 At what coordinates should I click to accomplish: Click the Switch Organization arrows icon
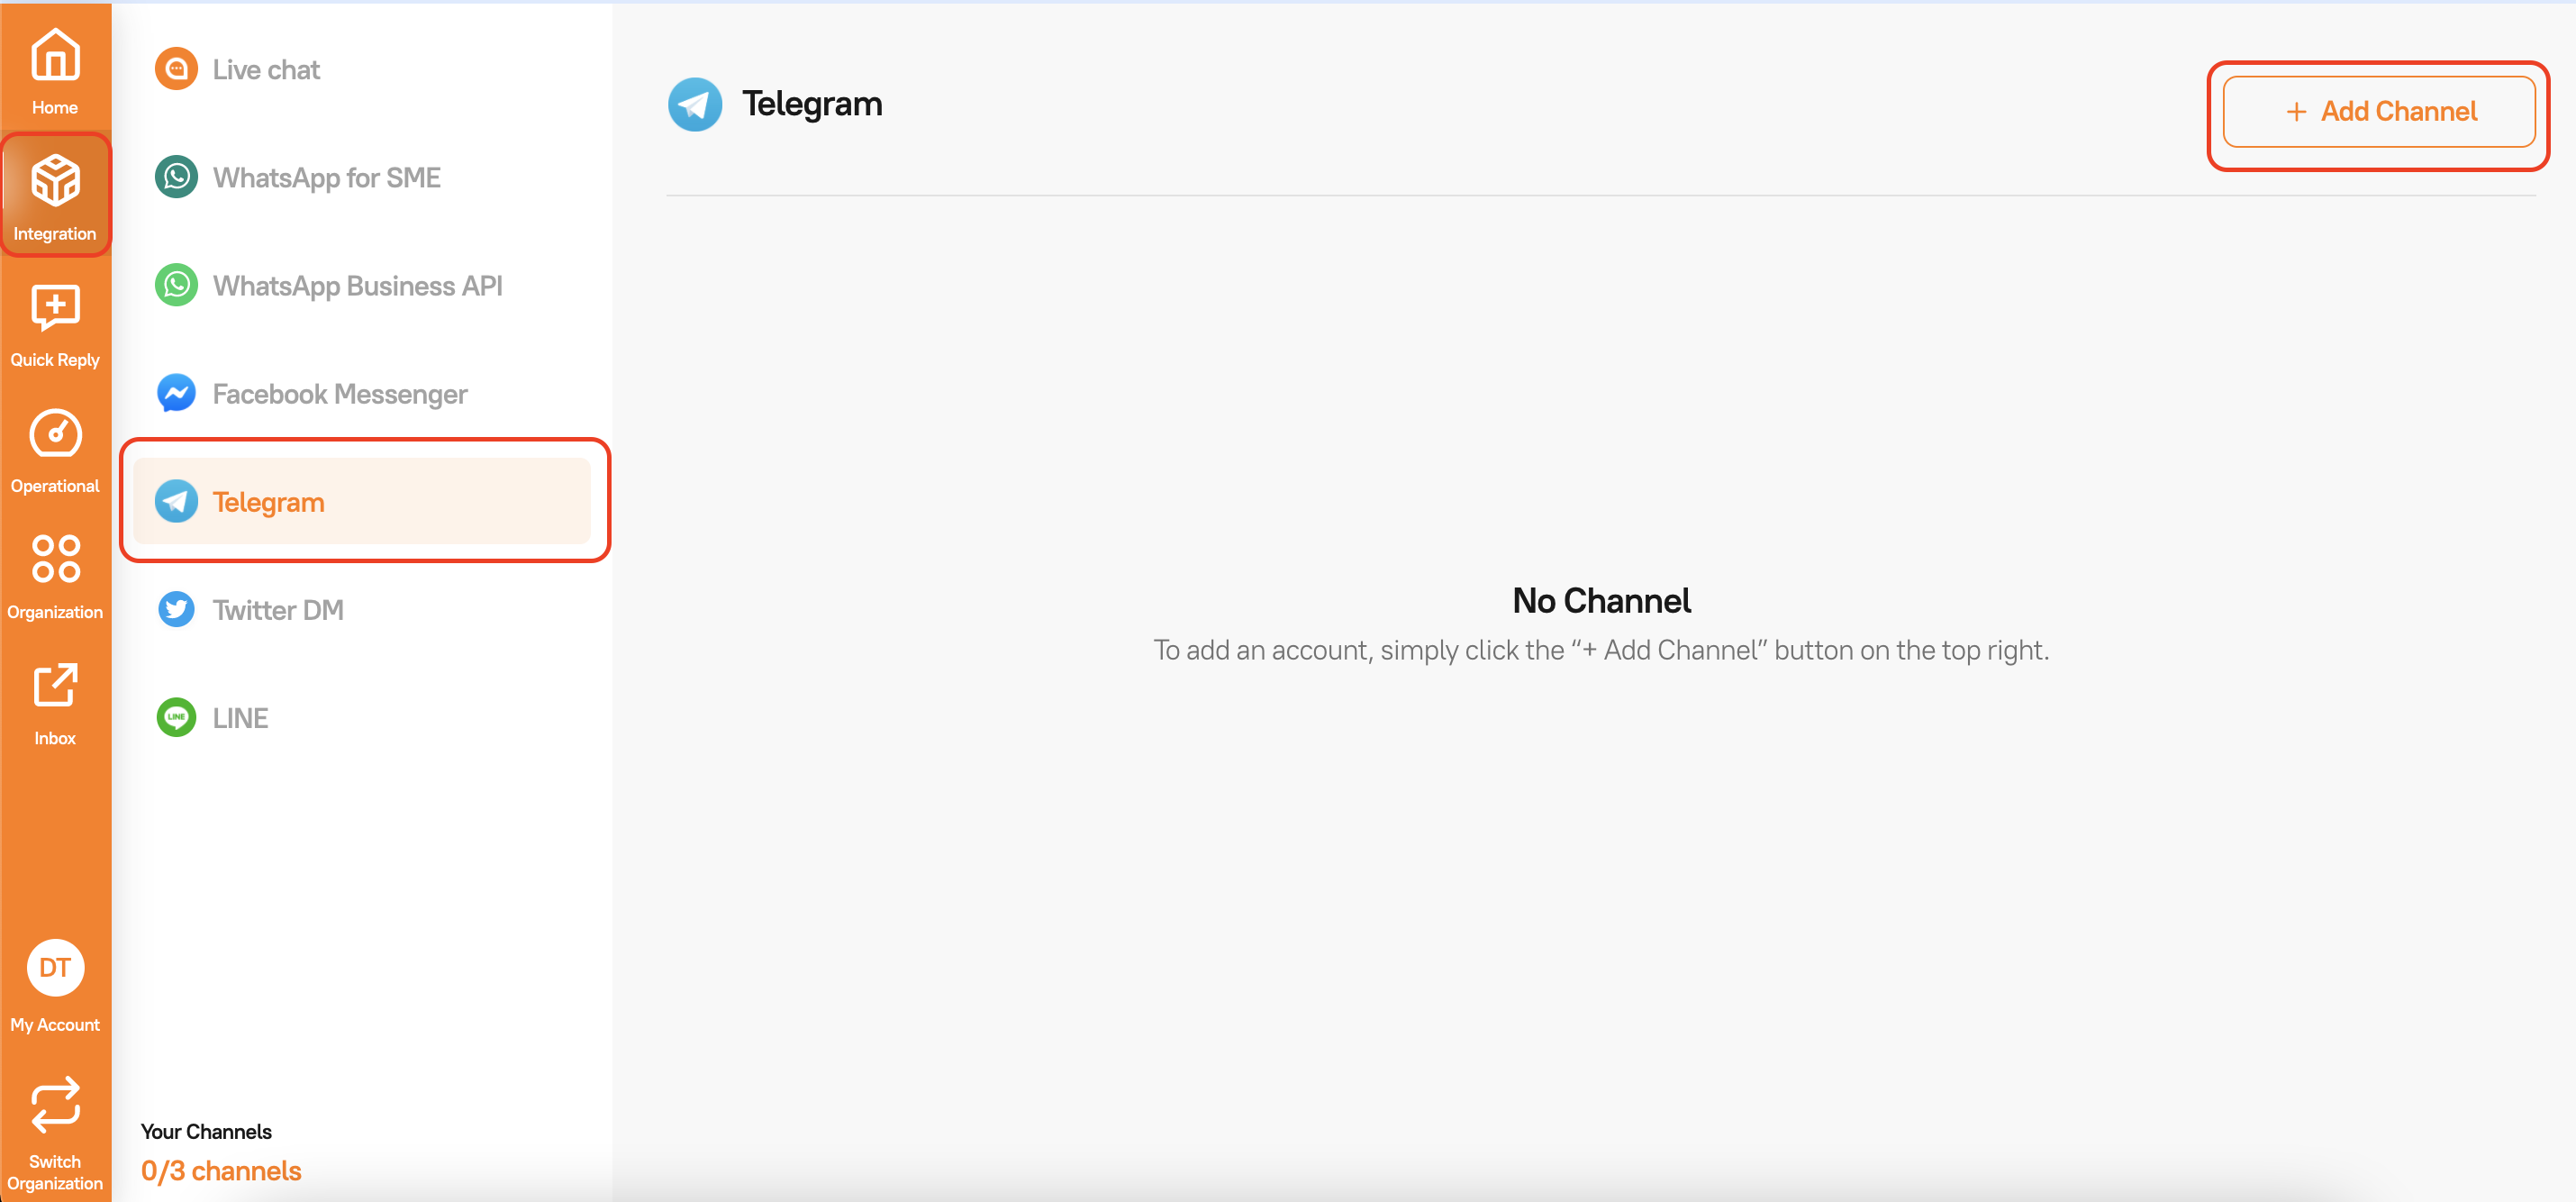coord(55,1105)
